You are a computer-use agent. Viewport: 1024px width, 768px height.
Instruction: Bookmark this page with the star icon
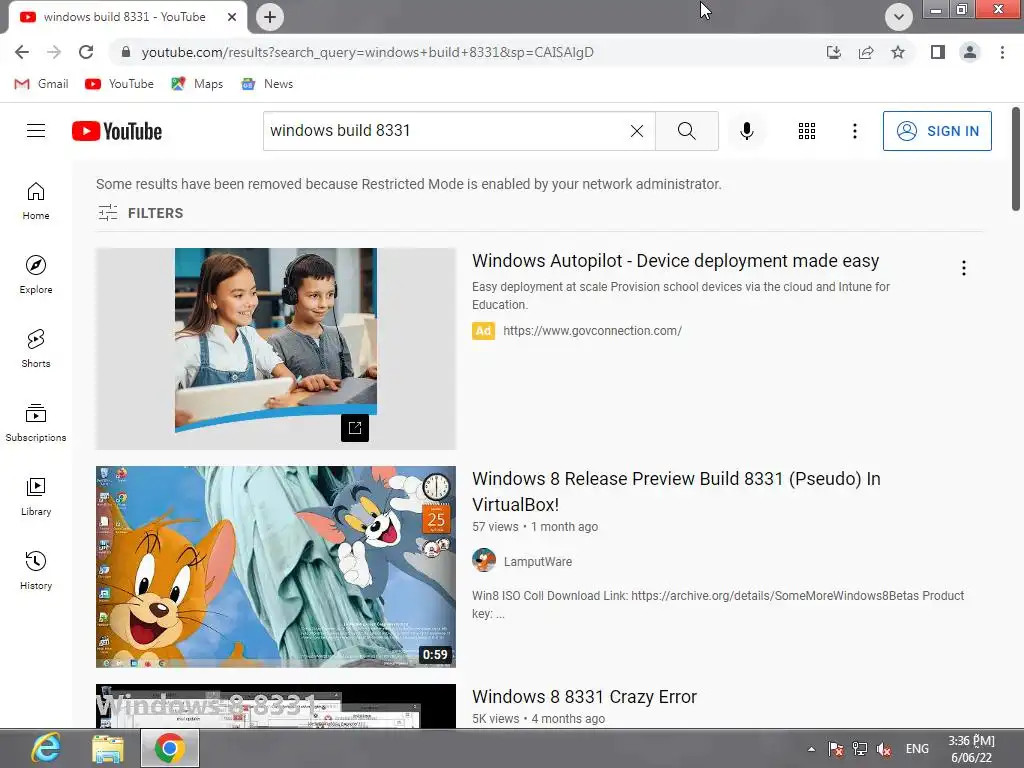pos(898,52)
